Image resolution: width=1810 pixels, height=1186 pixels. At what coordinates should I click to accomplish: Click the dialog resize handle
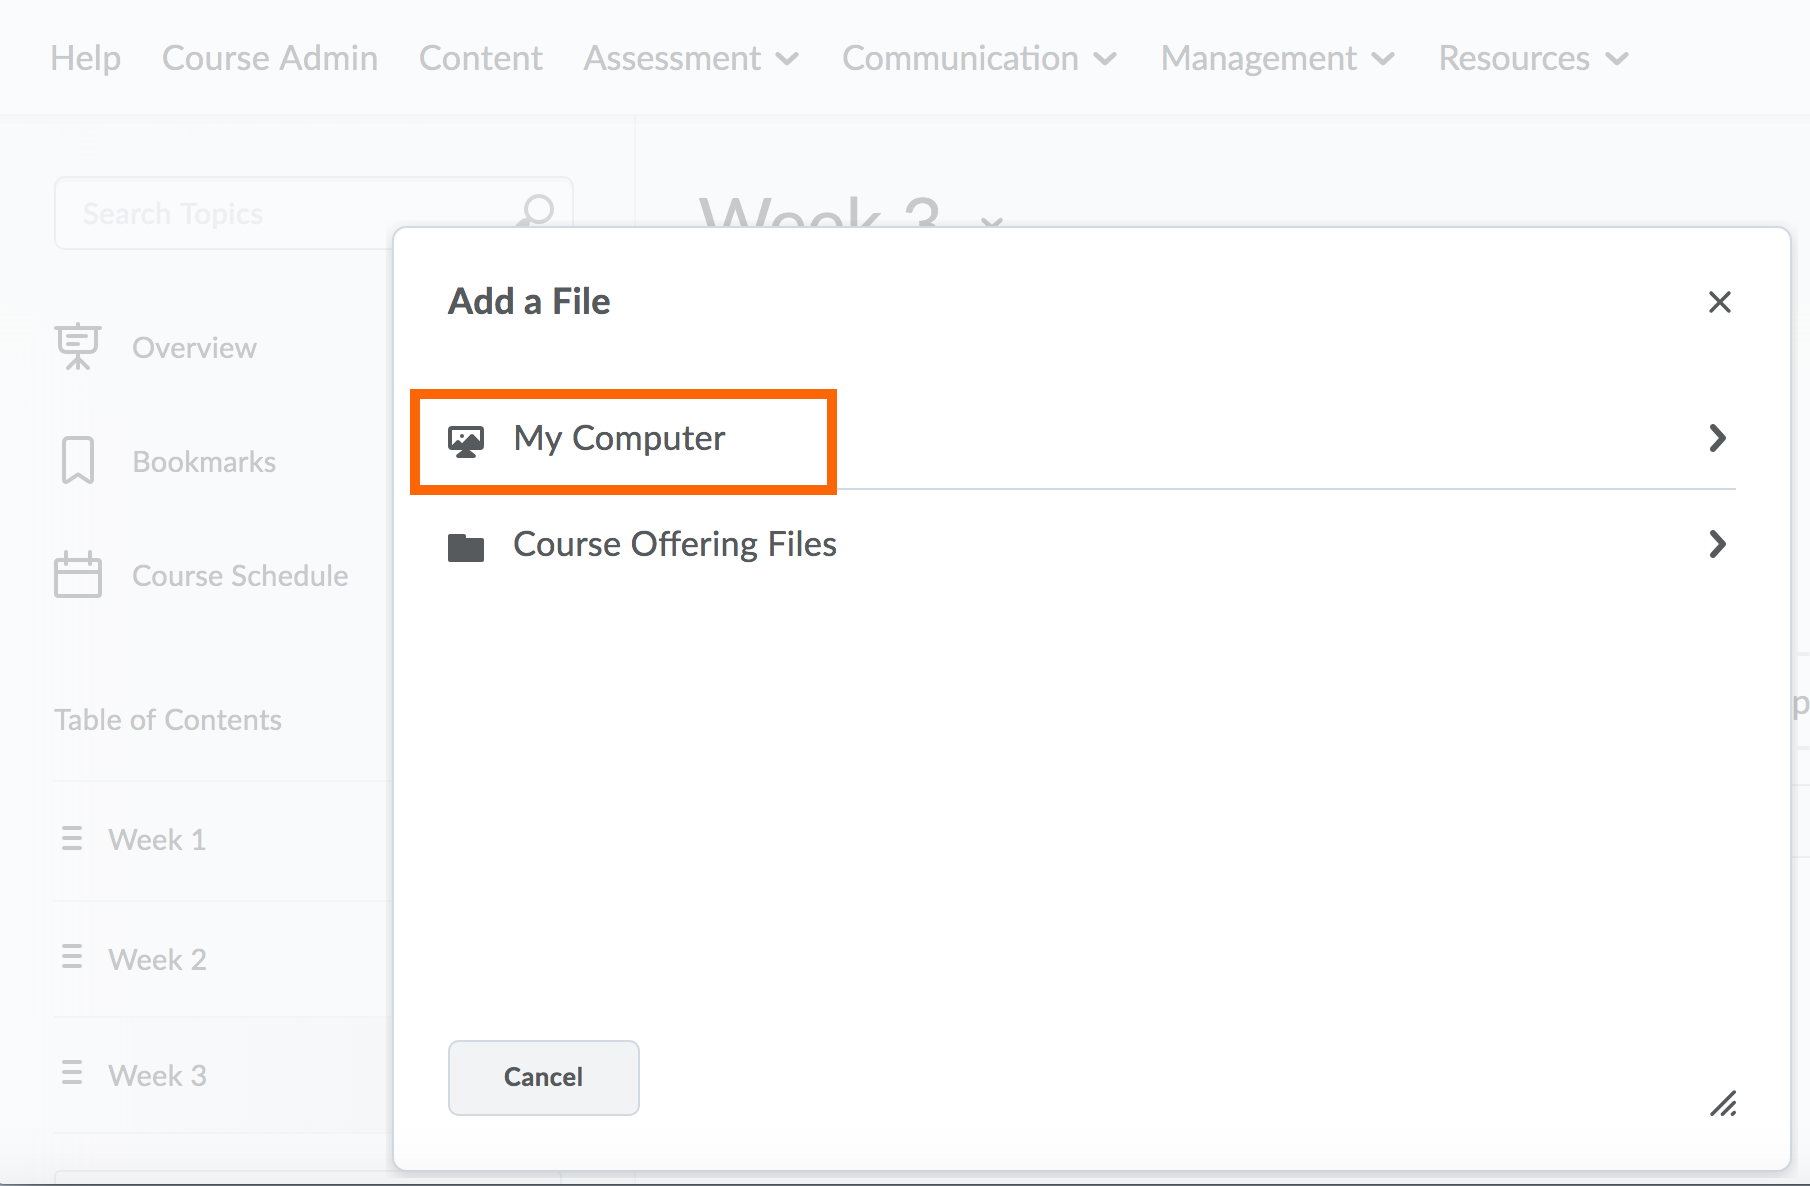coord(1726,1105)
